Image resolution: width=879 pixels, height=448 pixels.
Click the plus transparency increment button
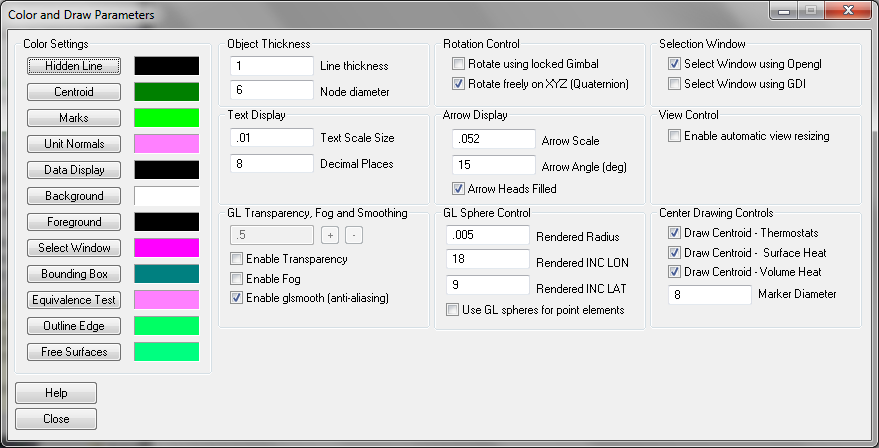pos(330,235)
